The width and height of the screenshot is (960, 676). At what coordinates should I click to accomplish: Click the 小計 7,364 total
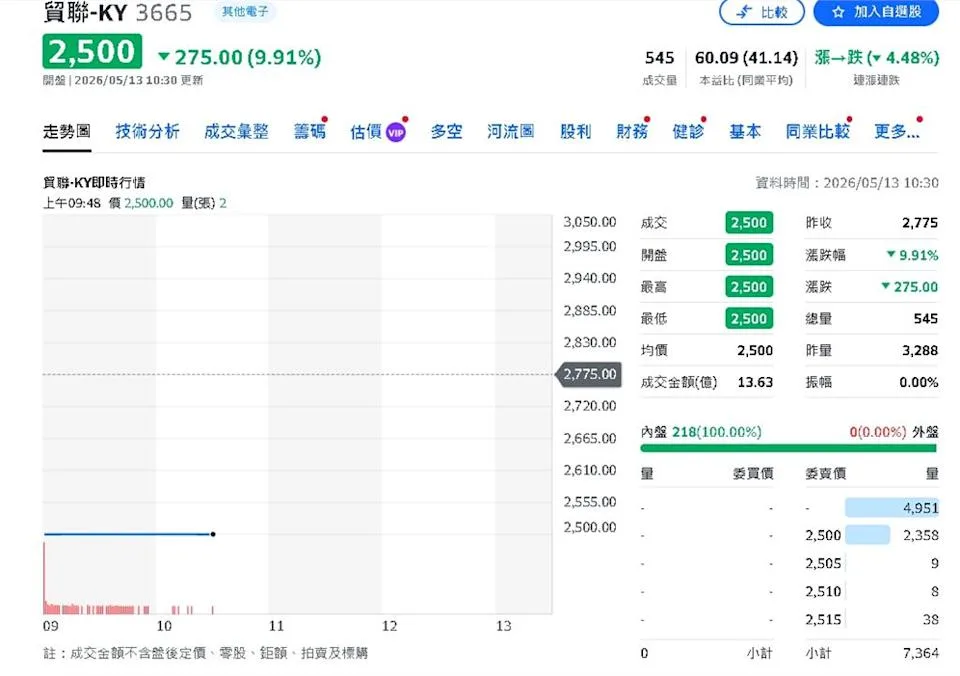pyautogui.click(x=921, y=653)
